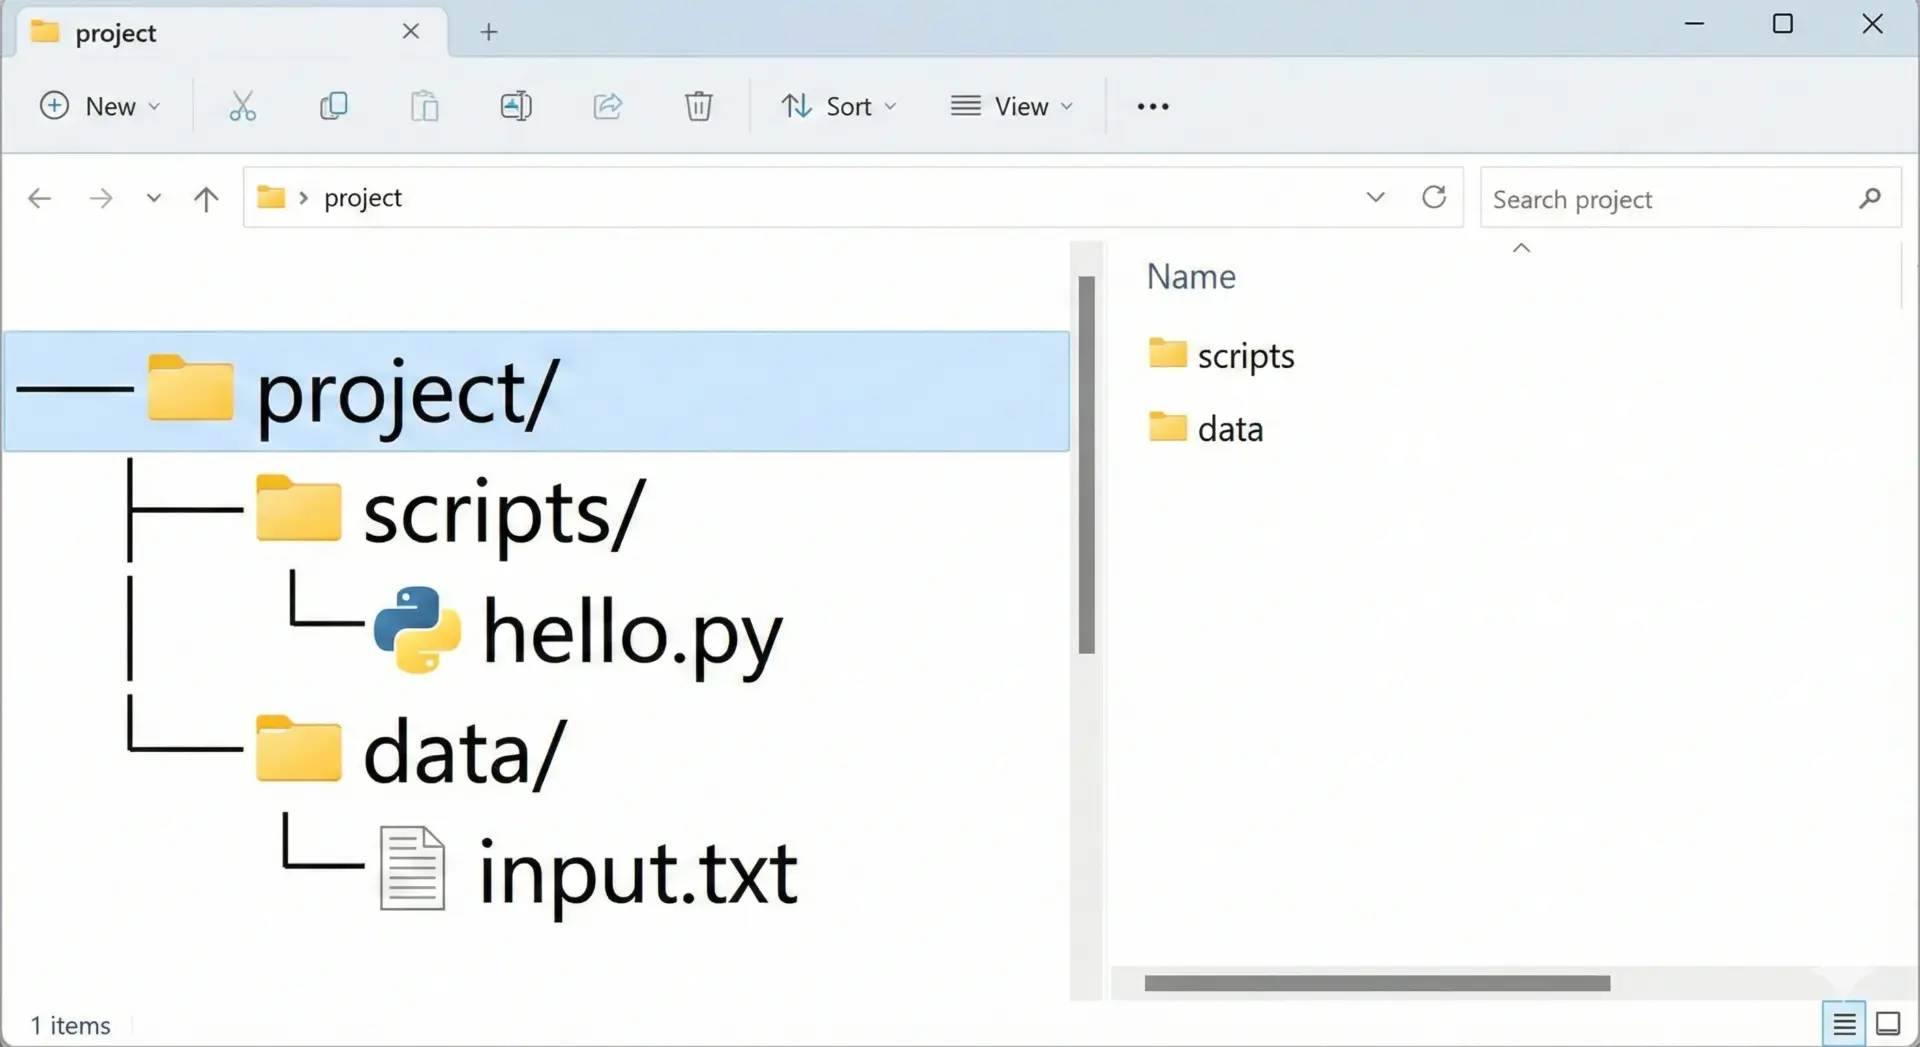Click the Delete trash can icon
Screen dimensions: 1920x1047
tap(698, 106)
